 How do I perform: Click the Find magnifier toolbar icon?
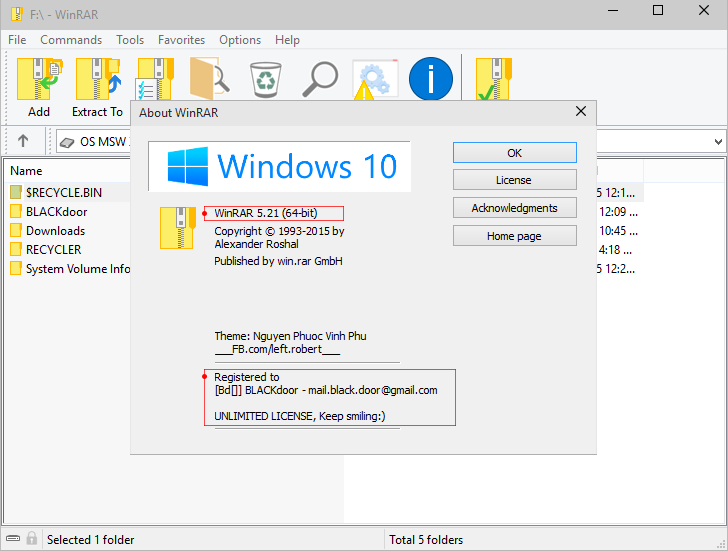pyautogui.click(x=320, y=79)
